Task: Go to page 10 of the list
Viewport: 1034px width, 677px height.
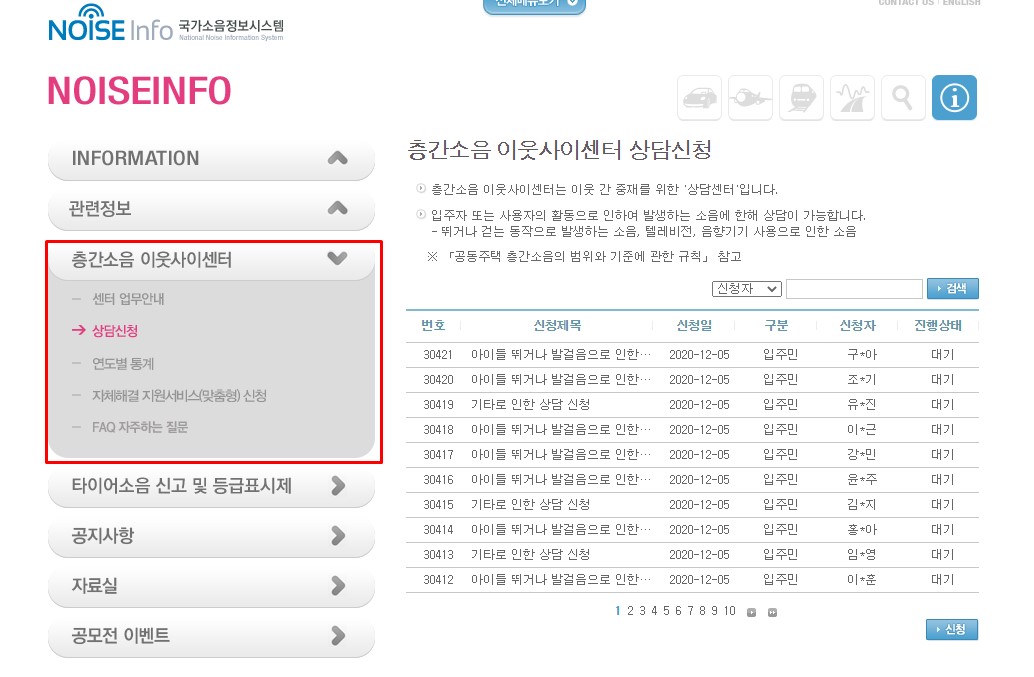Action: pyautogui.click(x=729, y=612)
